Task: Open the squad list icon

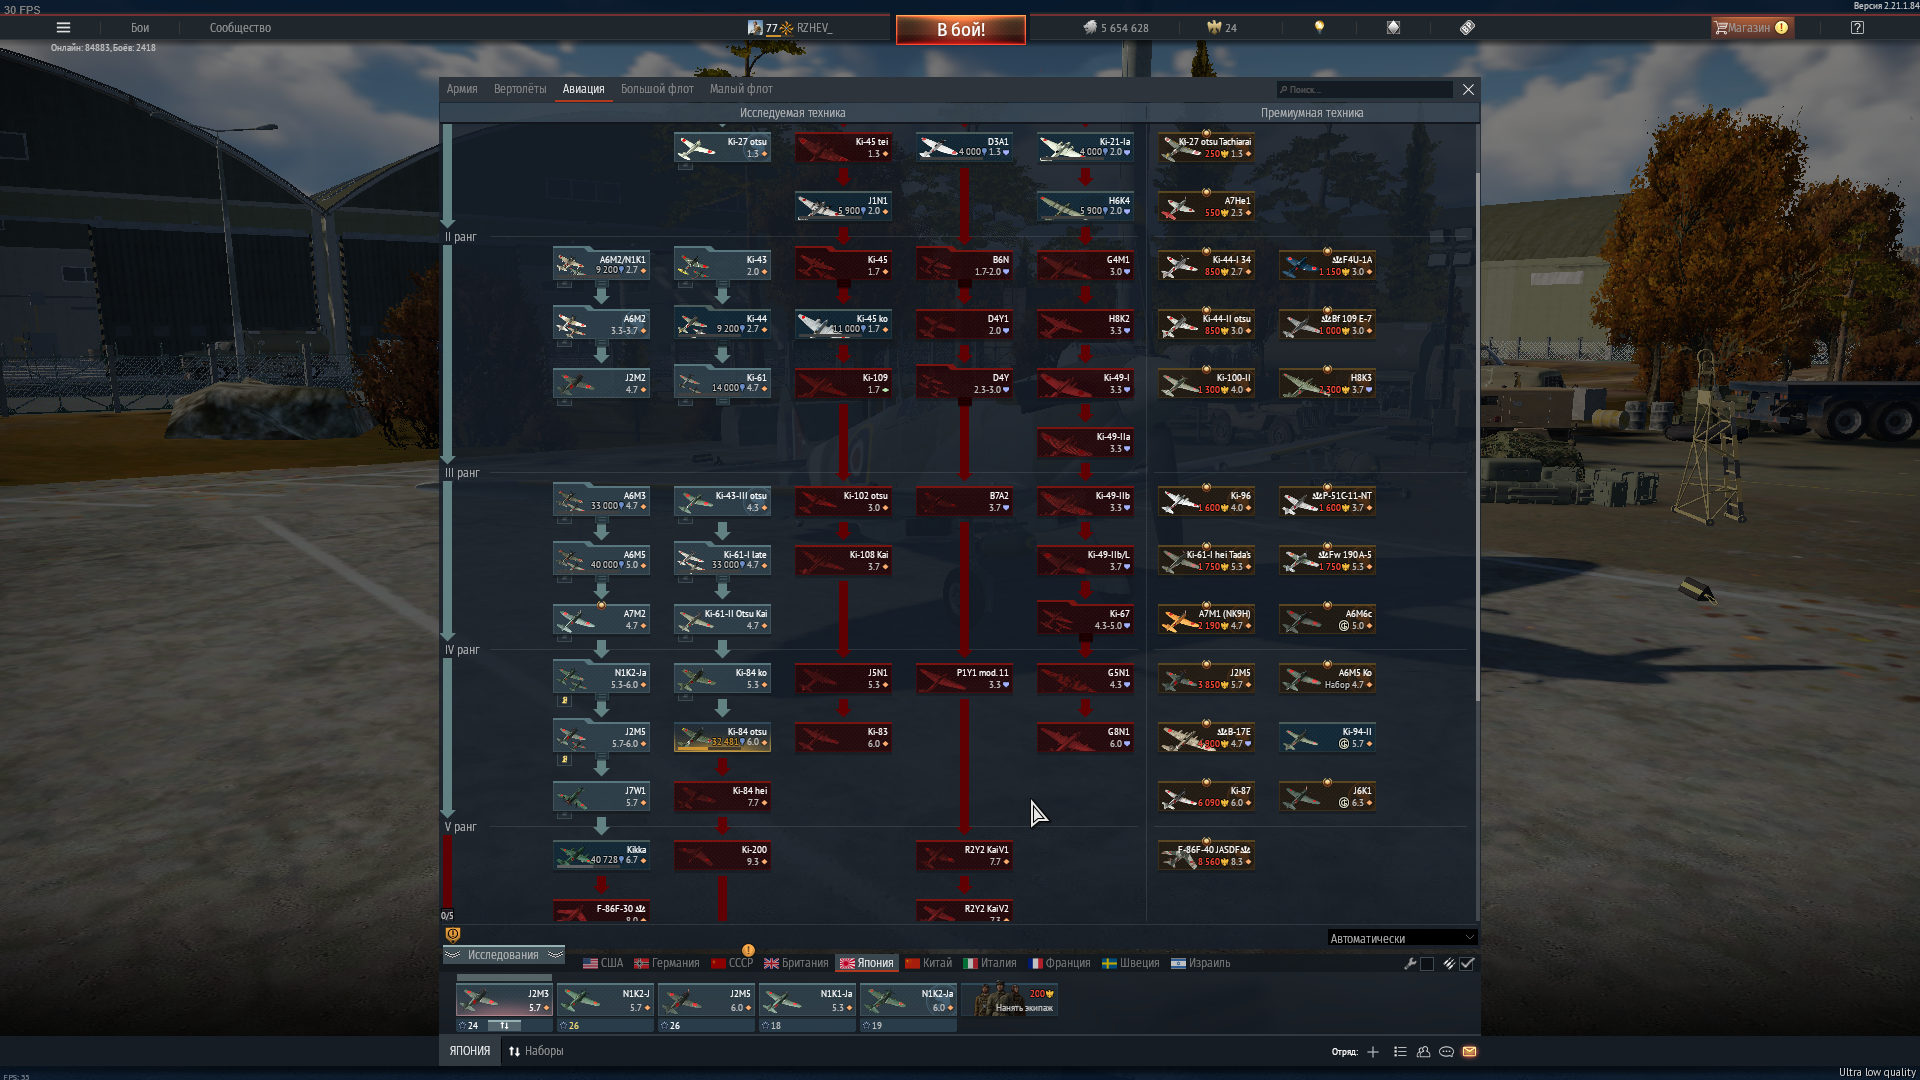Action: point(1400,1052)
